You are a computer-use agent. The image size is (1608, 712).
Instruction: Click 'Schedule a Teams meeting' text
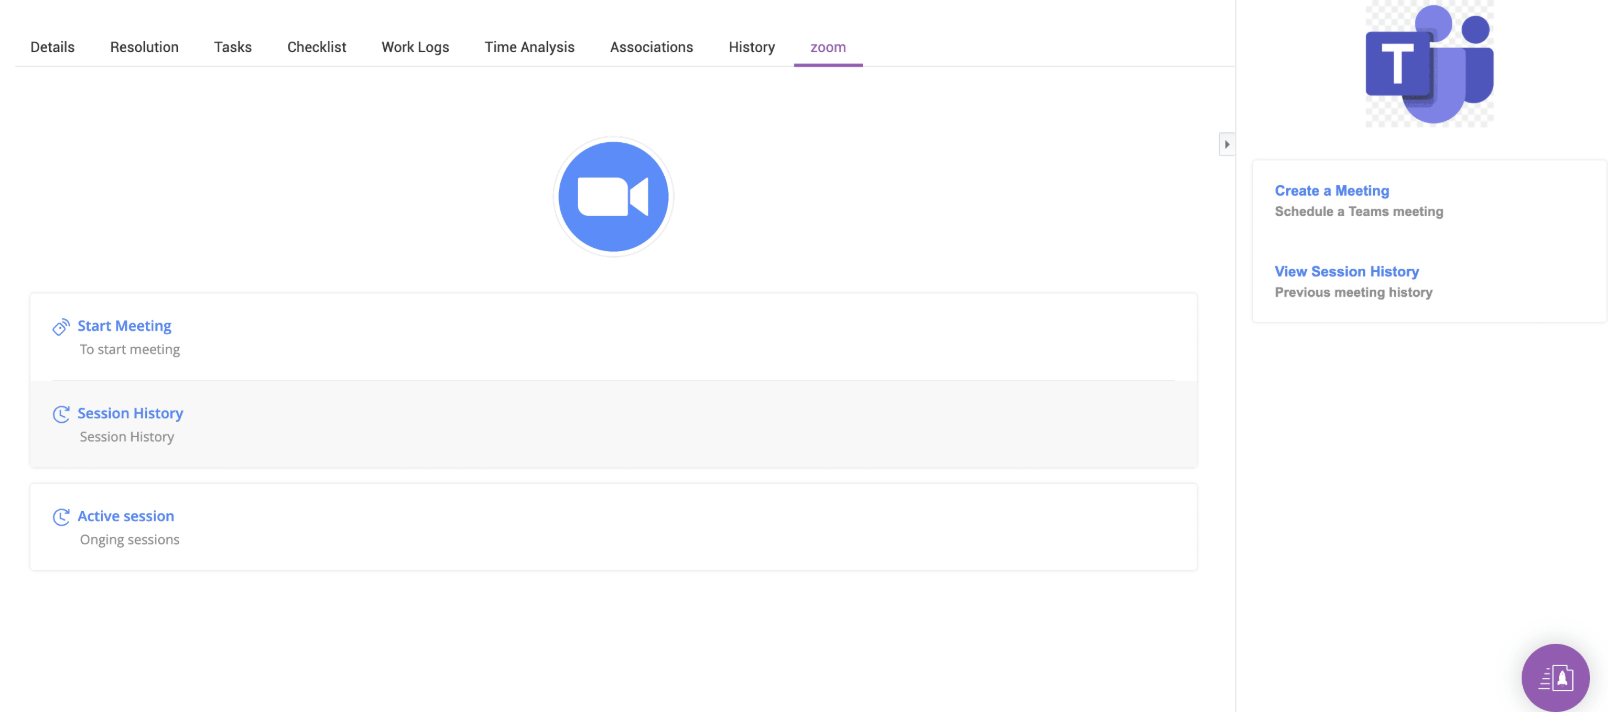(x=1359, y=212)
